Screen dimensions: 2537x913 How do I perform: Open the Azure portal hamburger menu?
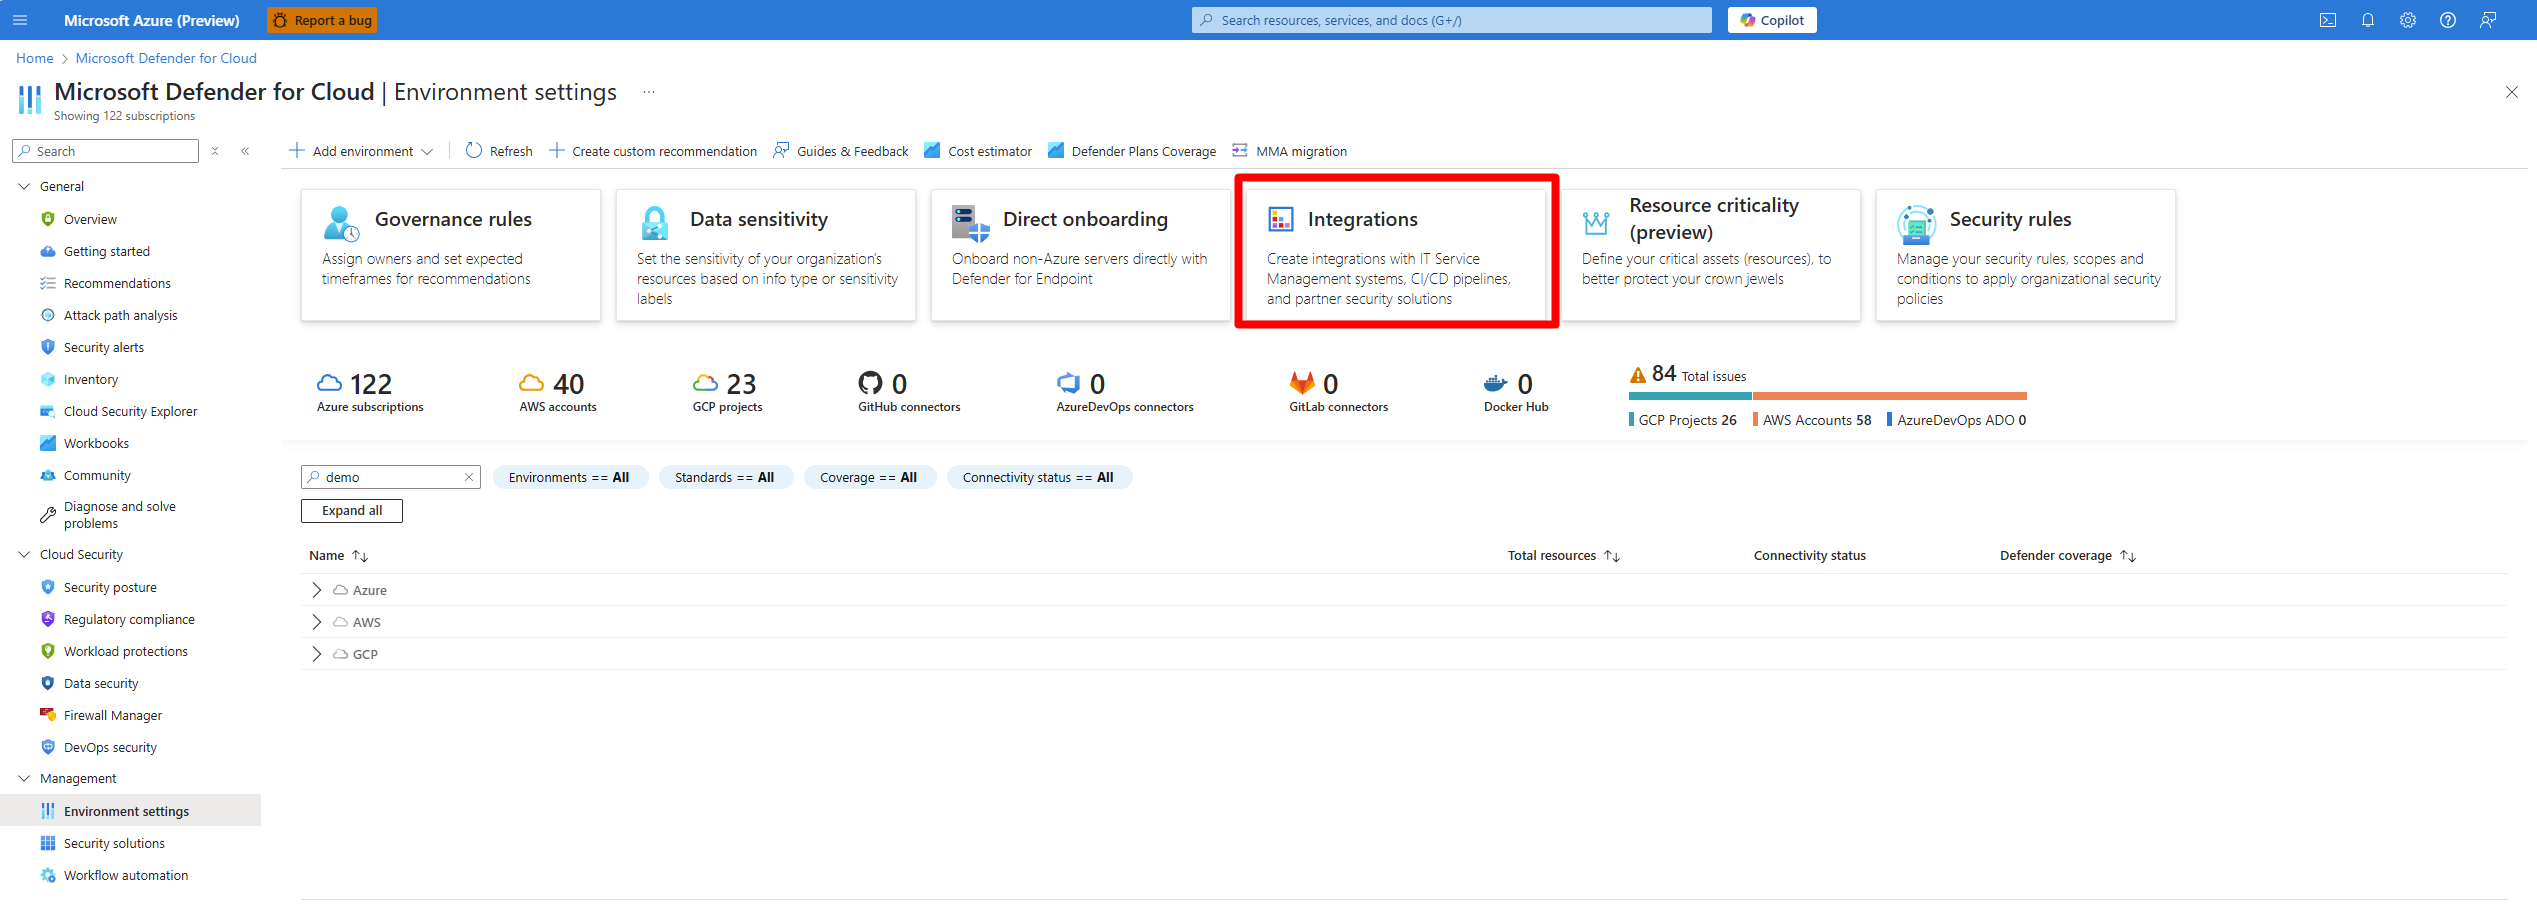pos(20,20)
